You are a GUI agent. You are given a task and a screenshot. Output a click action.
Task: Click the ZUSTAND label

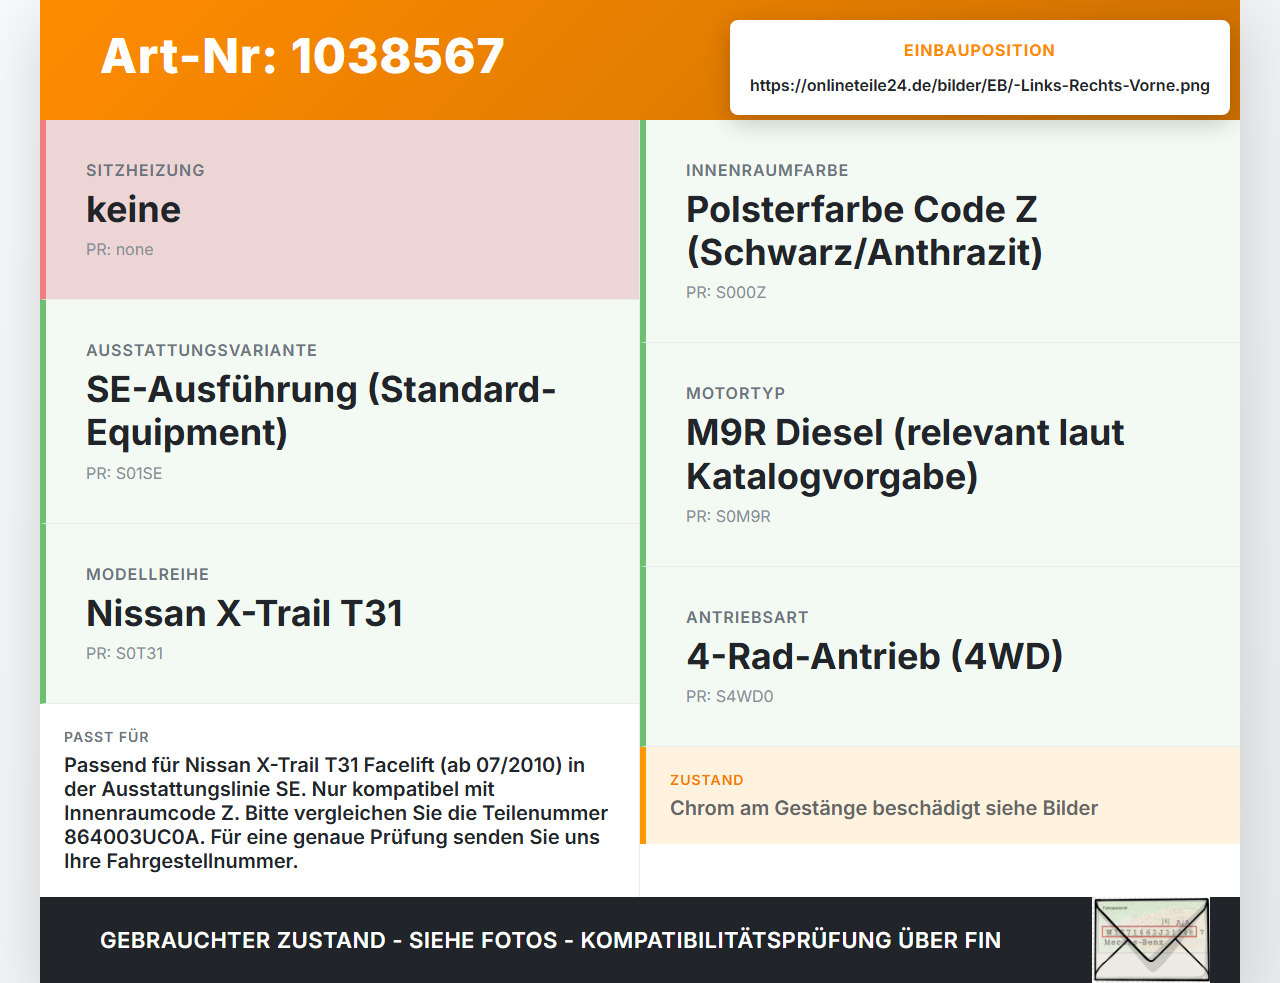707,780
